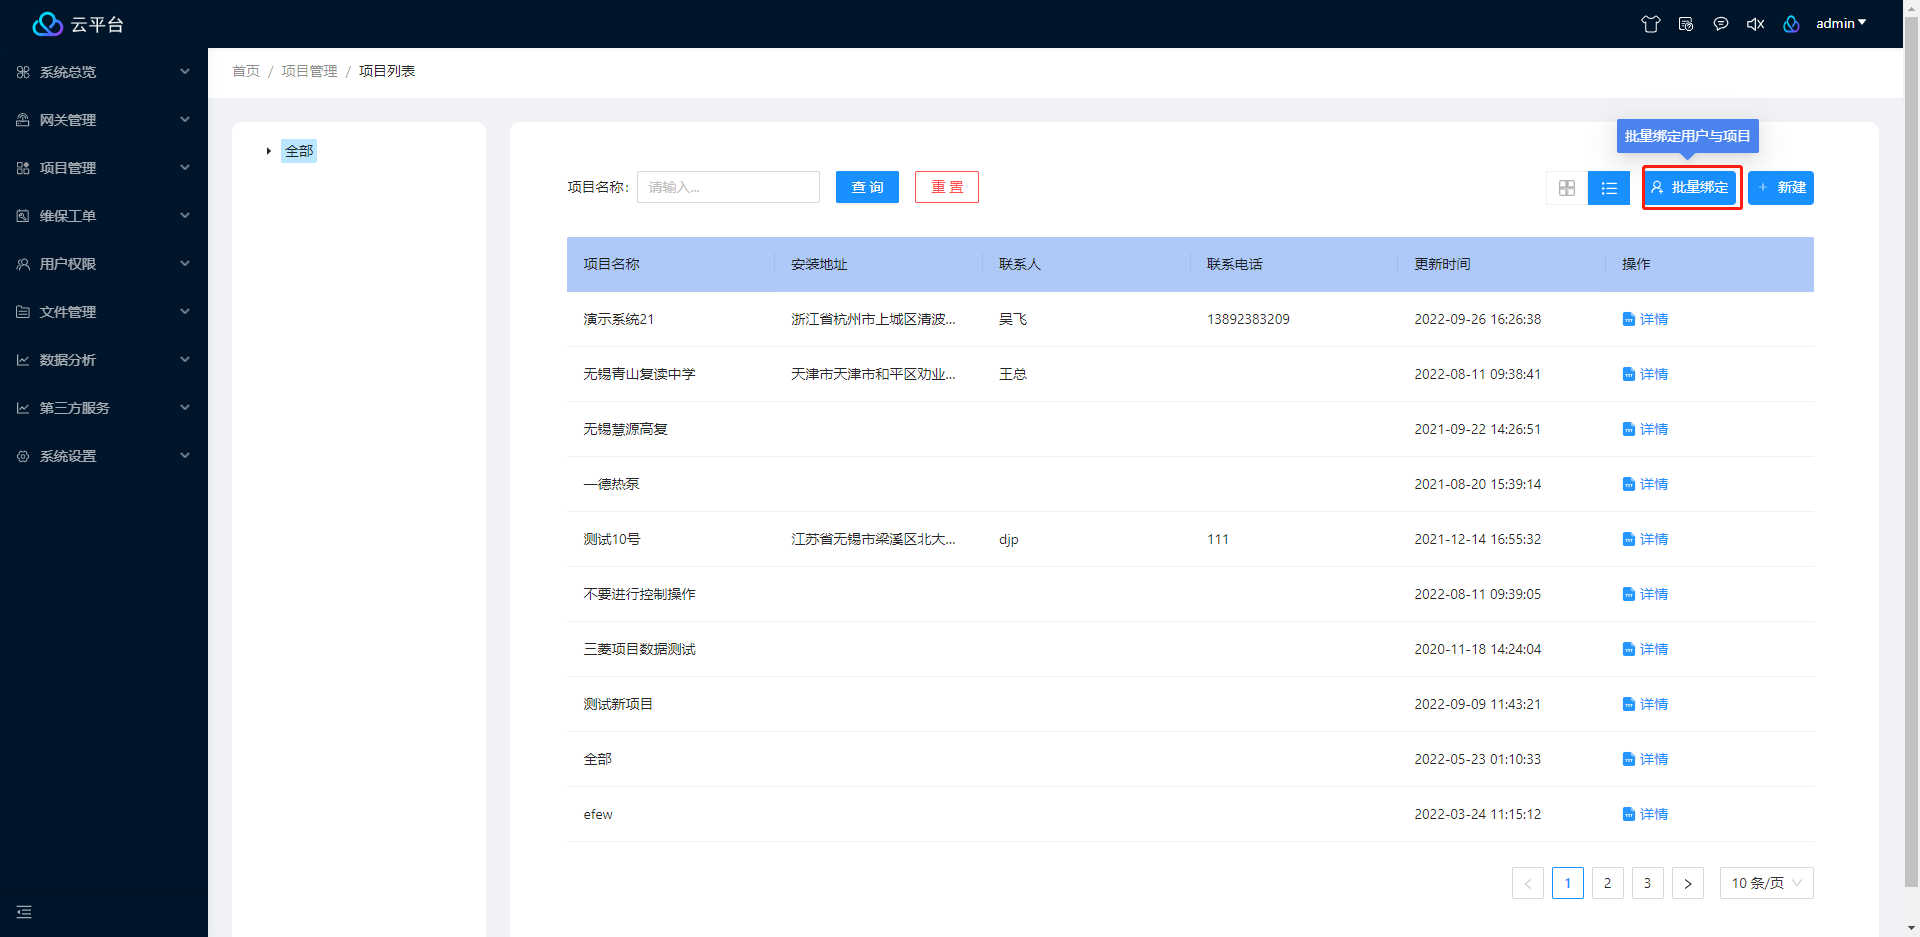Expand the 系统总览 menu
1920x937 pixels.
coord(104,72)
